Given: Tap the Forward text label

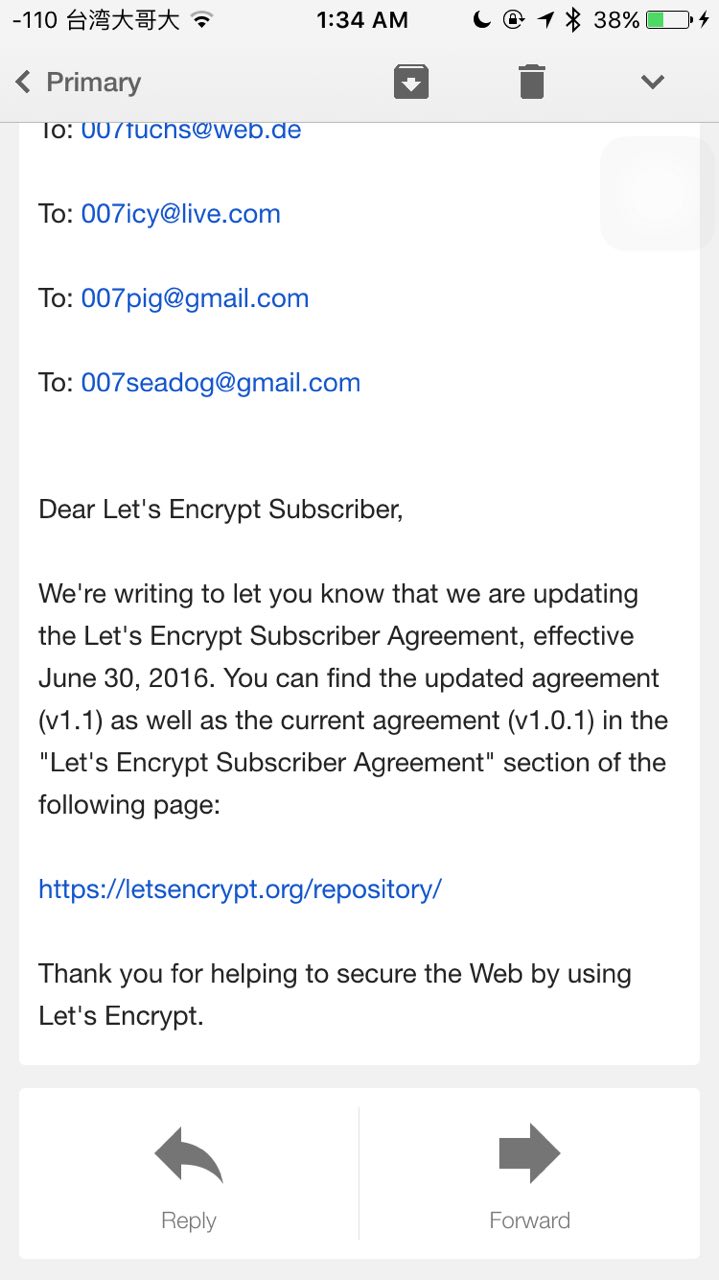Looking at the screenshot, I should pyautogui.click(x=529, y=1220).
